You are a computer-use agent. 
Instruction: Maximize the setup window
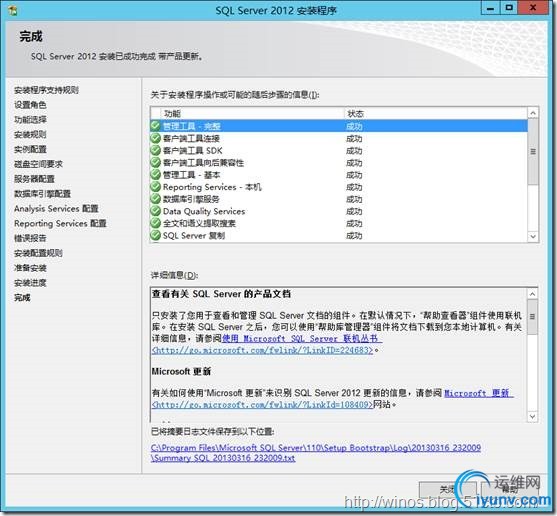click(509, 8)
